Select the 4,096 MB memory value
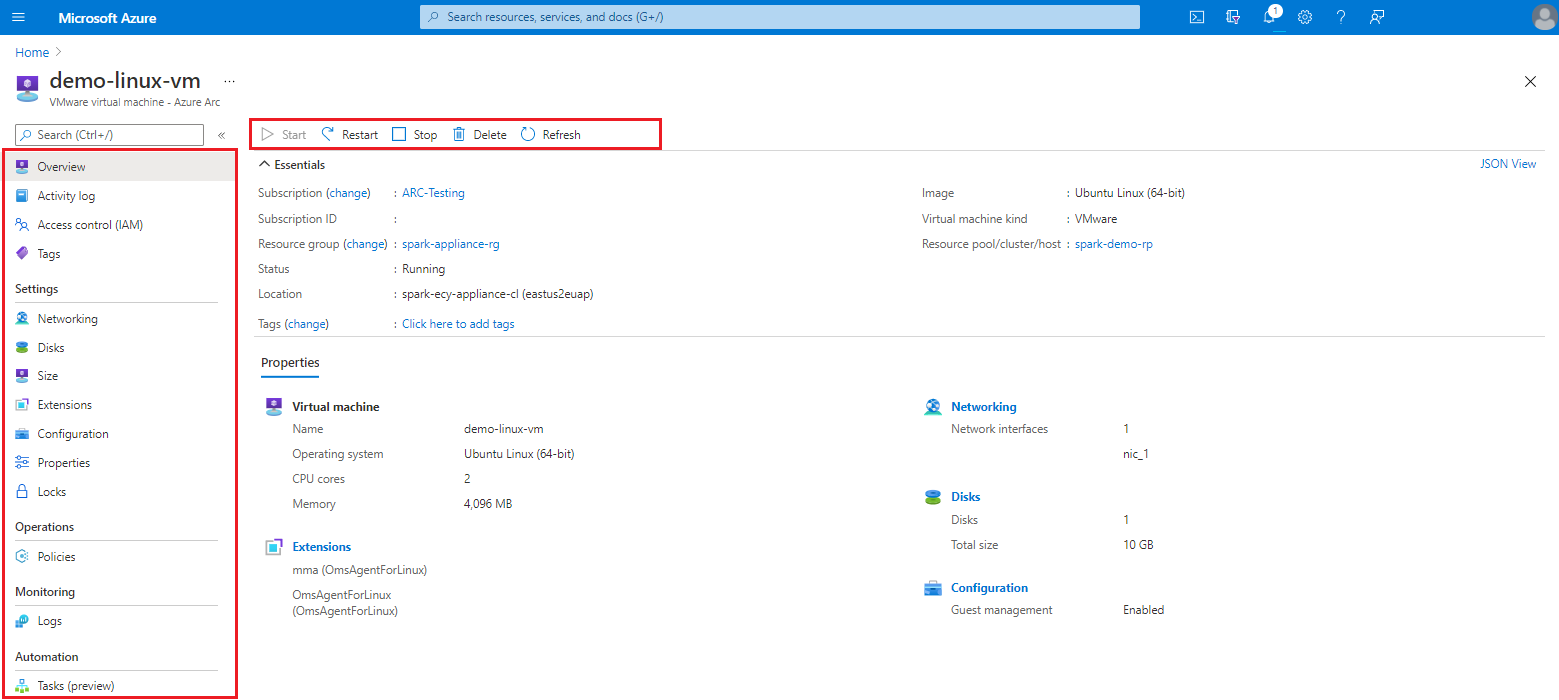Viewport: 1559px width, 700px height. 488,504
